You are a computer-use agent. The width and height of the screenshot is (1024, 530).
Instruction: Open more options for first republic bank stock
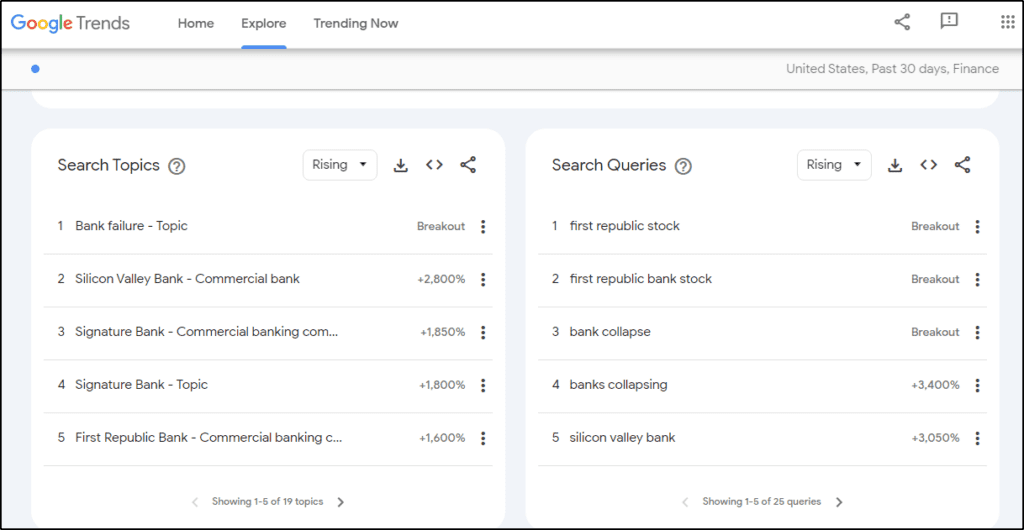978,279
